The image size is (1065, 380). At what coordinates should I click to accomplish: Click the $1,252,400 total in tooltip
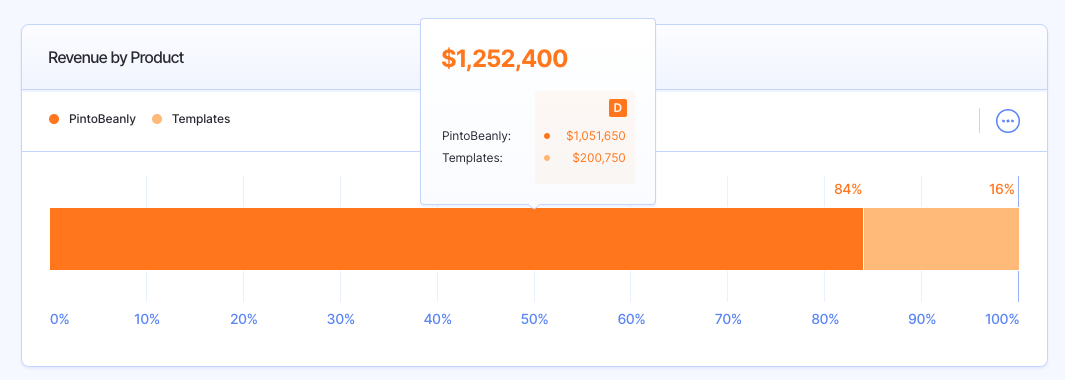504,58
